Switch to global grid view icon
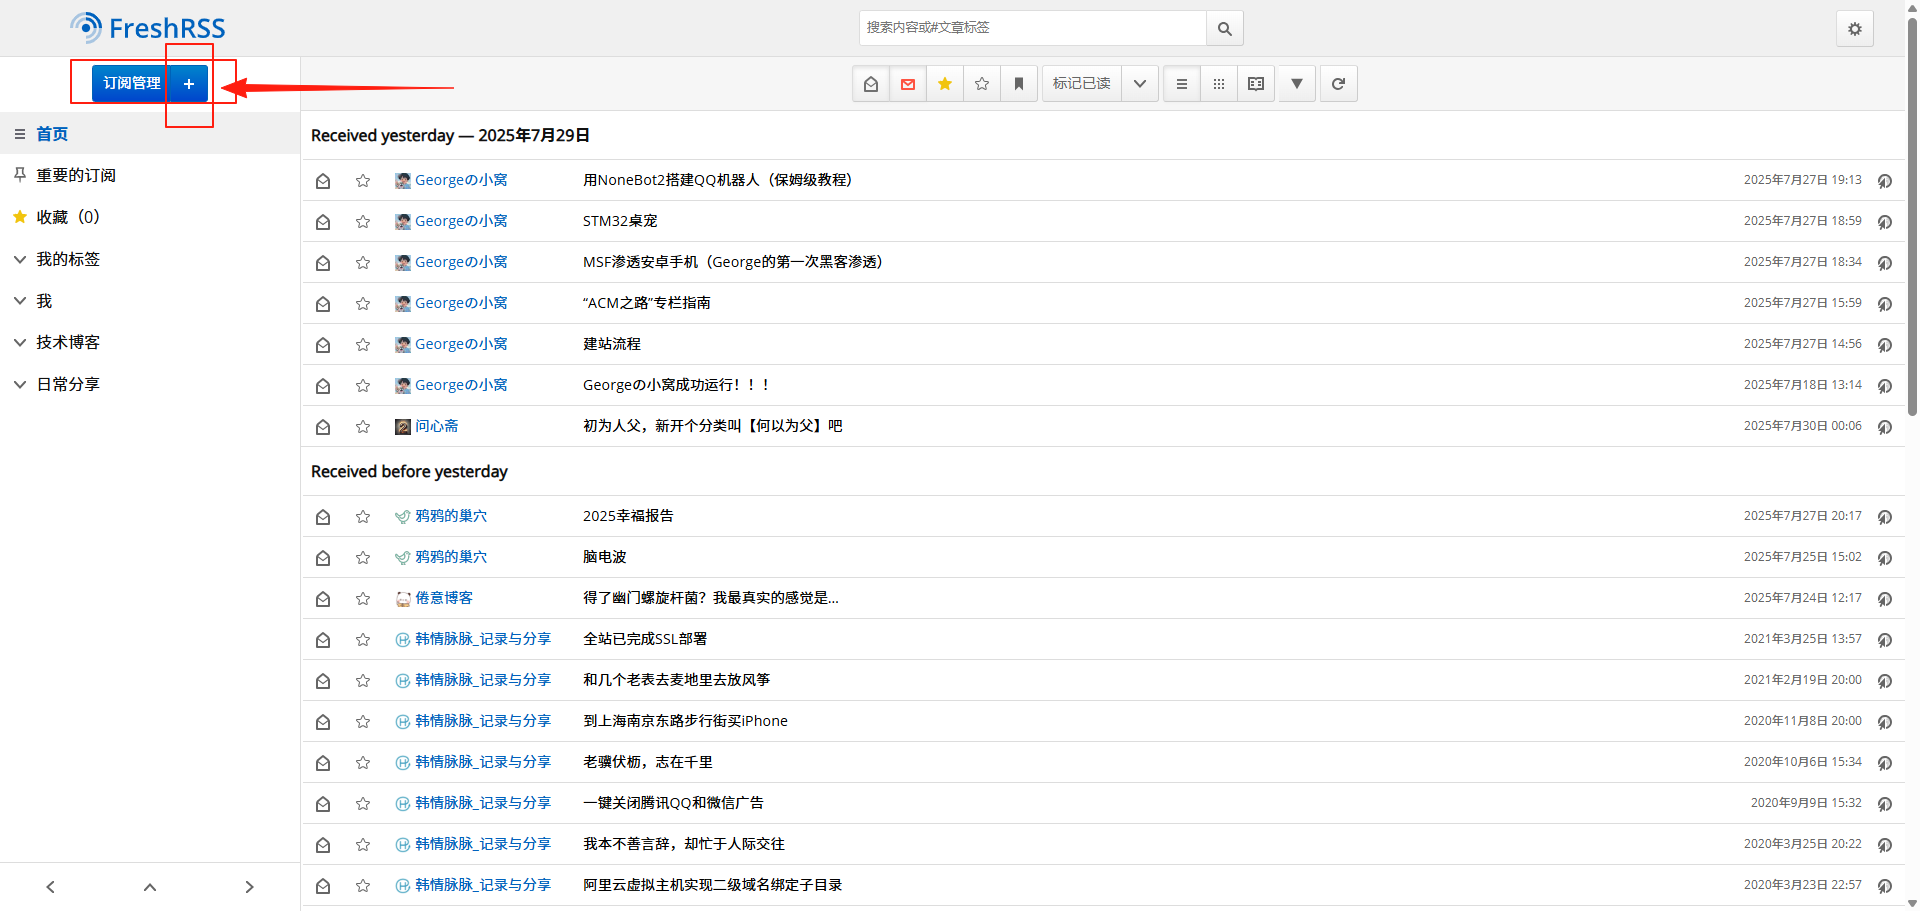Viewport: 1920px width, 911px height. pos(1219,84)
